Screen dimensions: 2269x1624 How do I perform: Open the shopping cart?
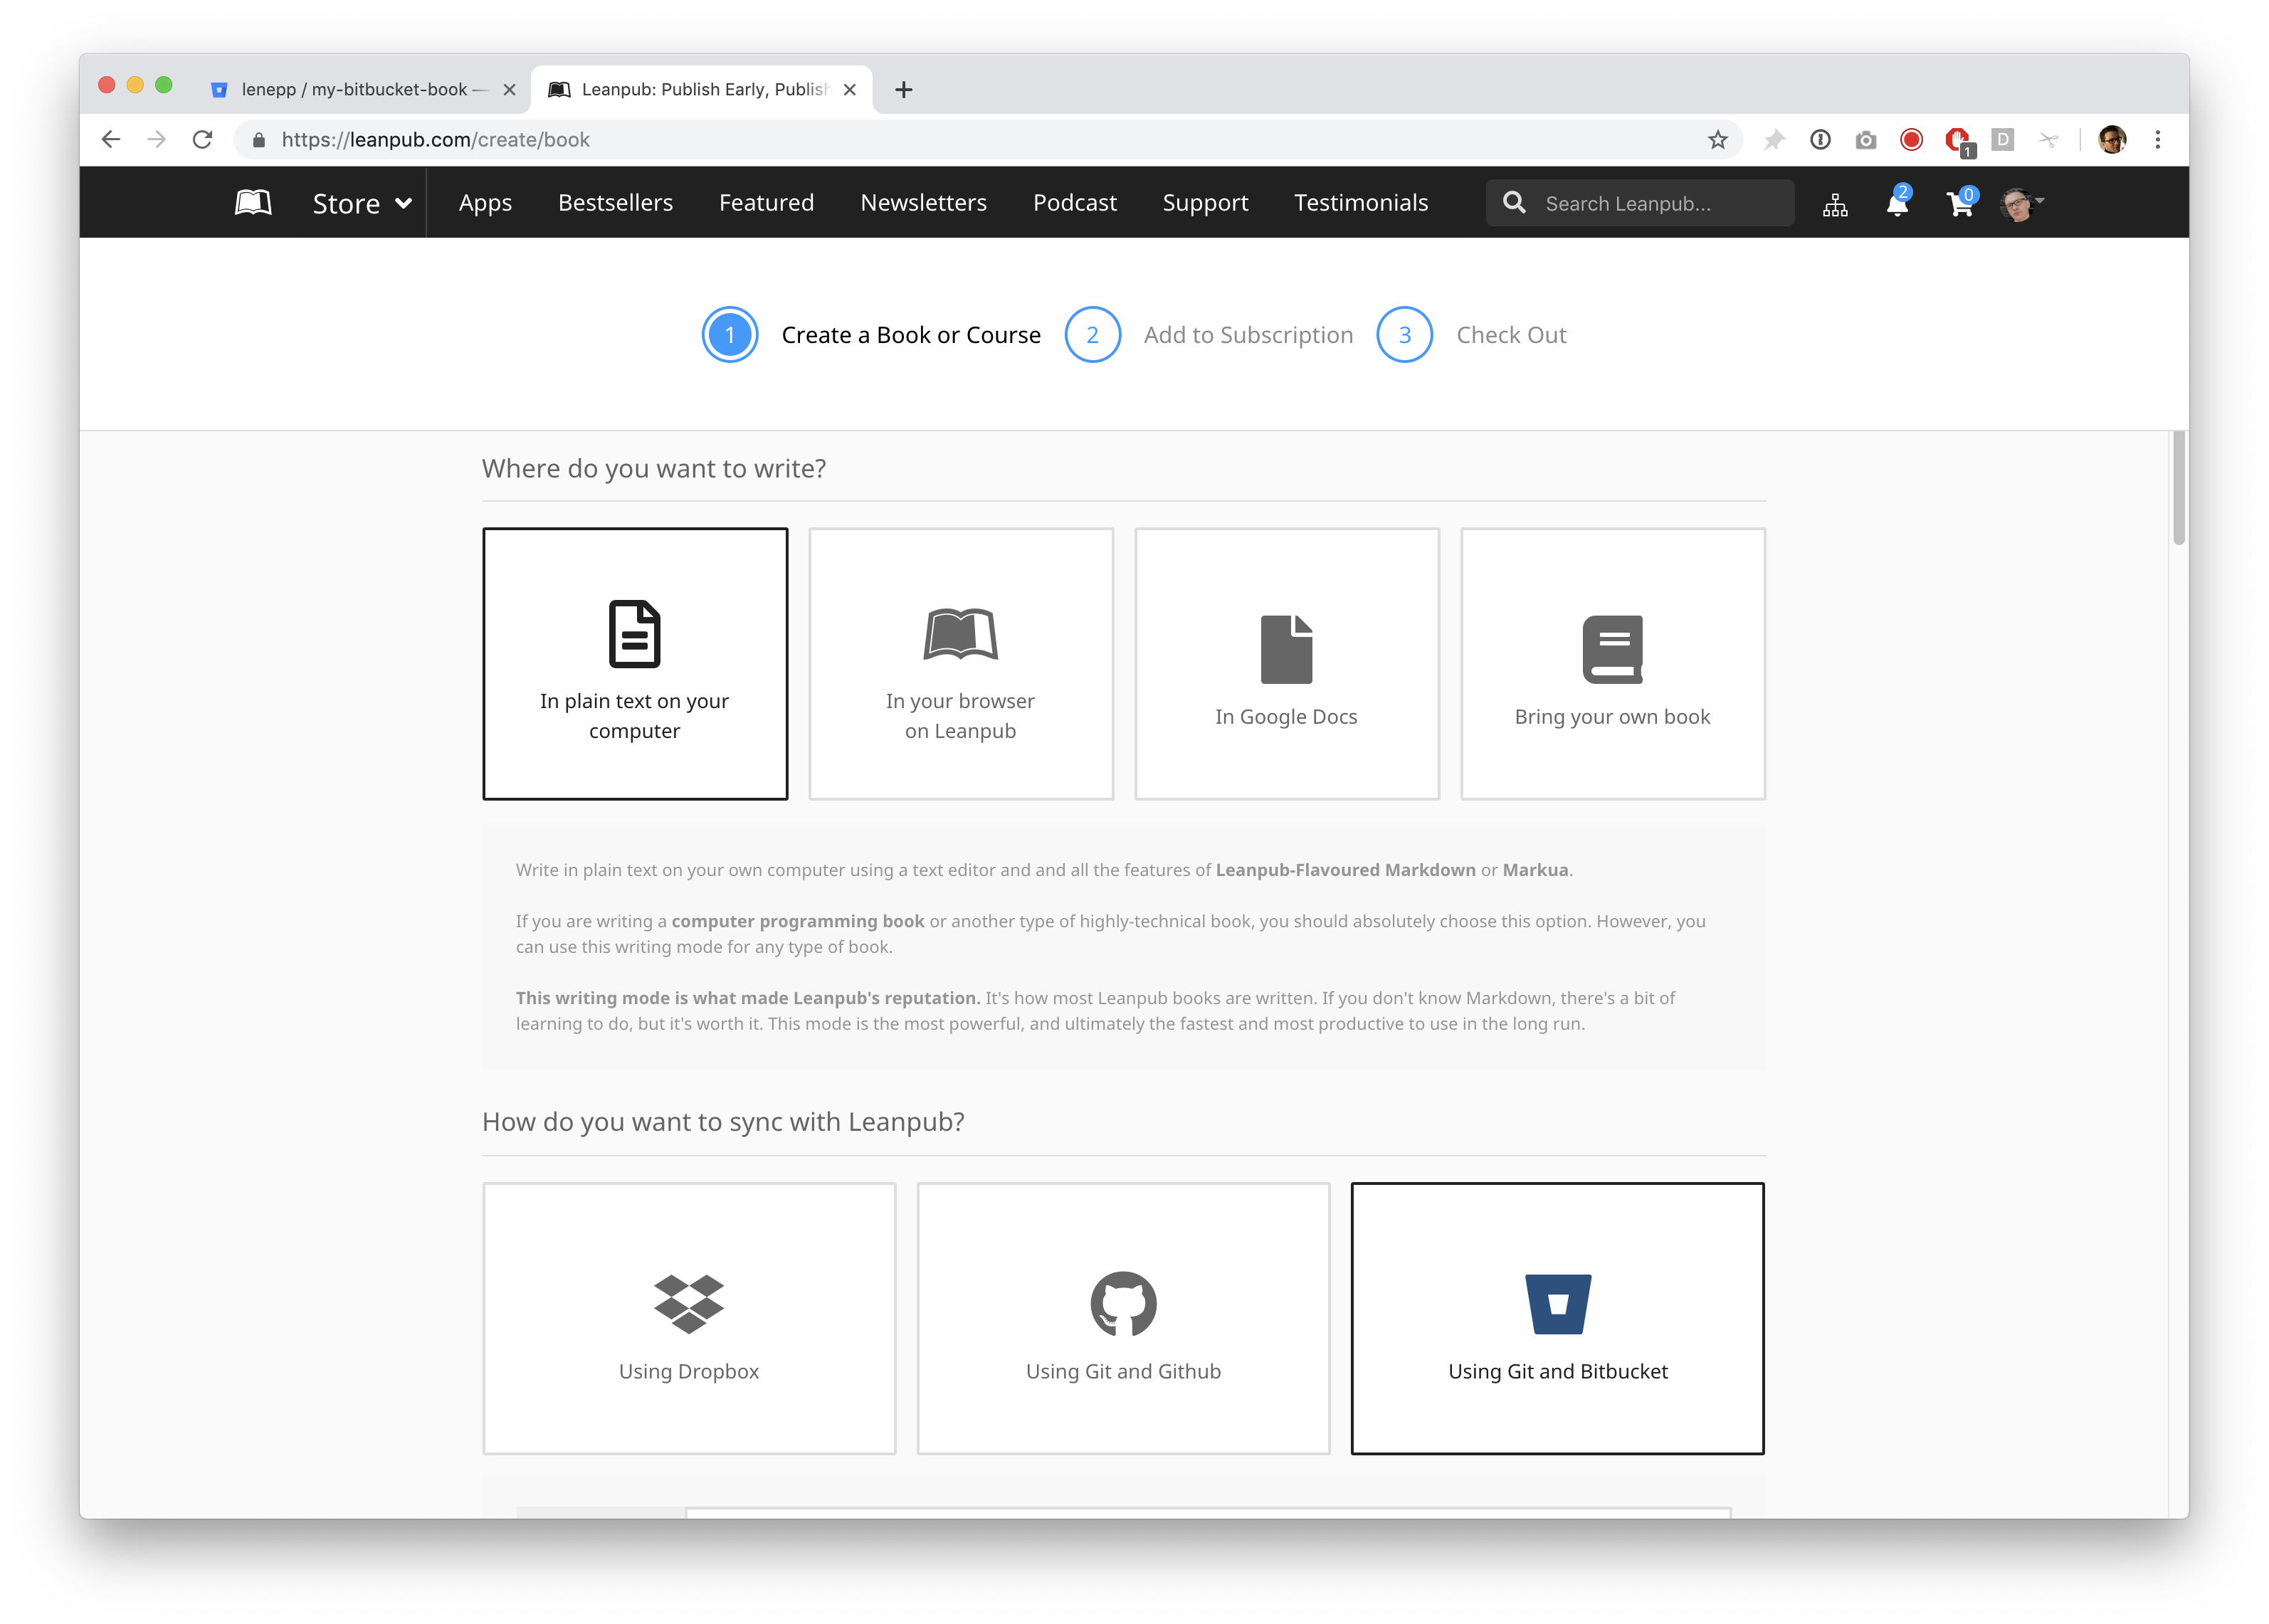point(1960,203)
